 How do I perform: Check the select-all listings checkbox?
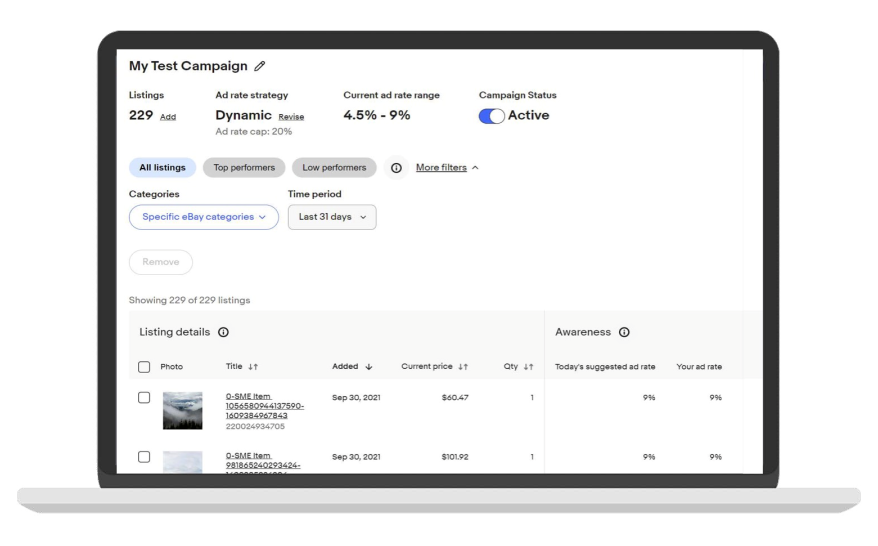coord(144,367)
